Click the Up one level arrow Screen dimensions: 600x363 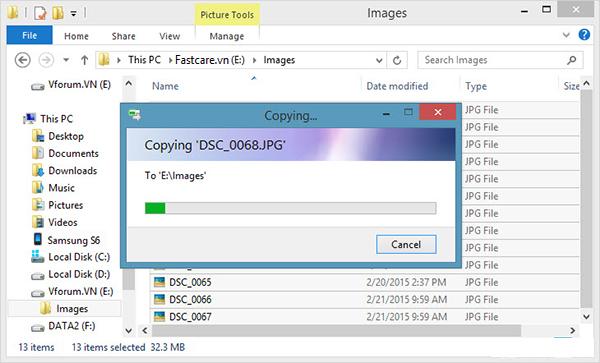click(x=85, y=60)
